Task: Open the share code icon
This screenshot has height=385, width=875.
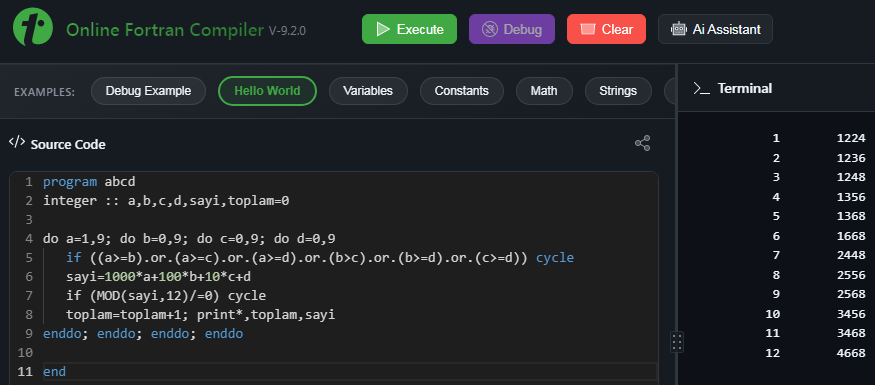Action: click(x=642, y=143)
